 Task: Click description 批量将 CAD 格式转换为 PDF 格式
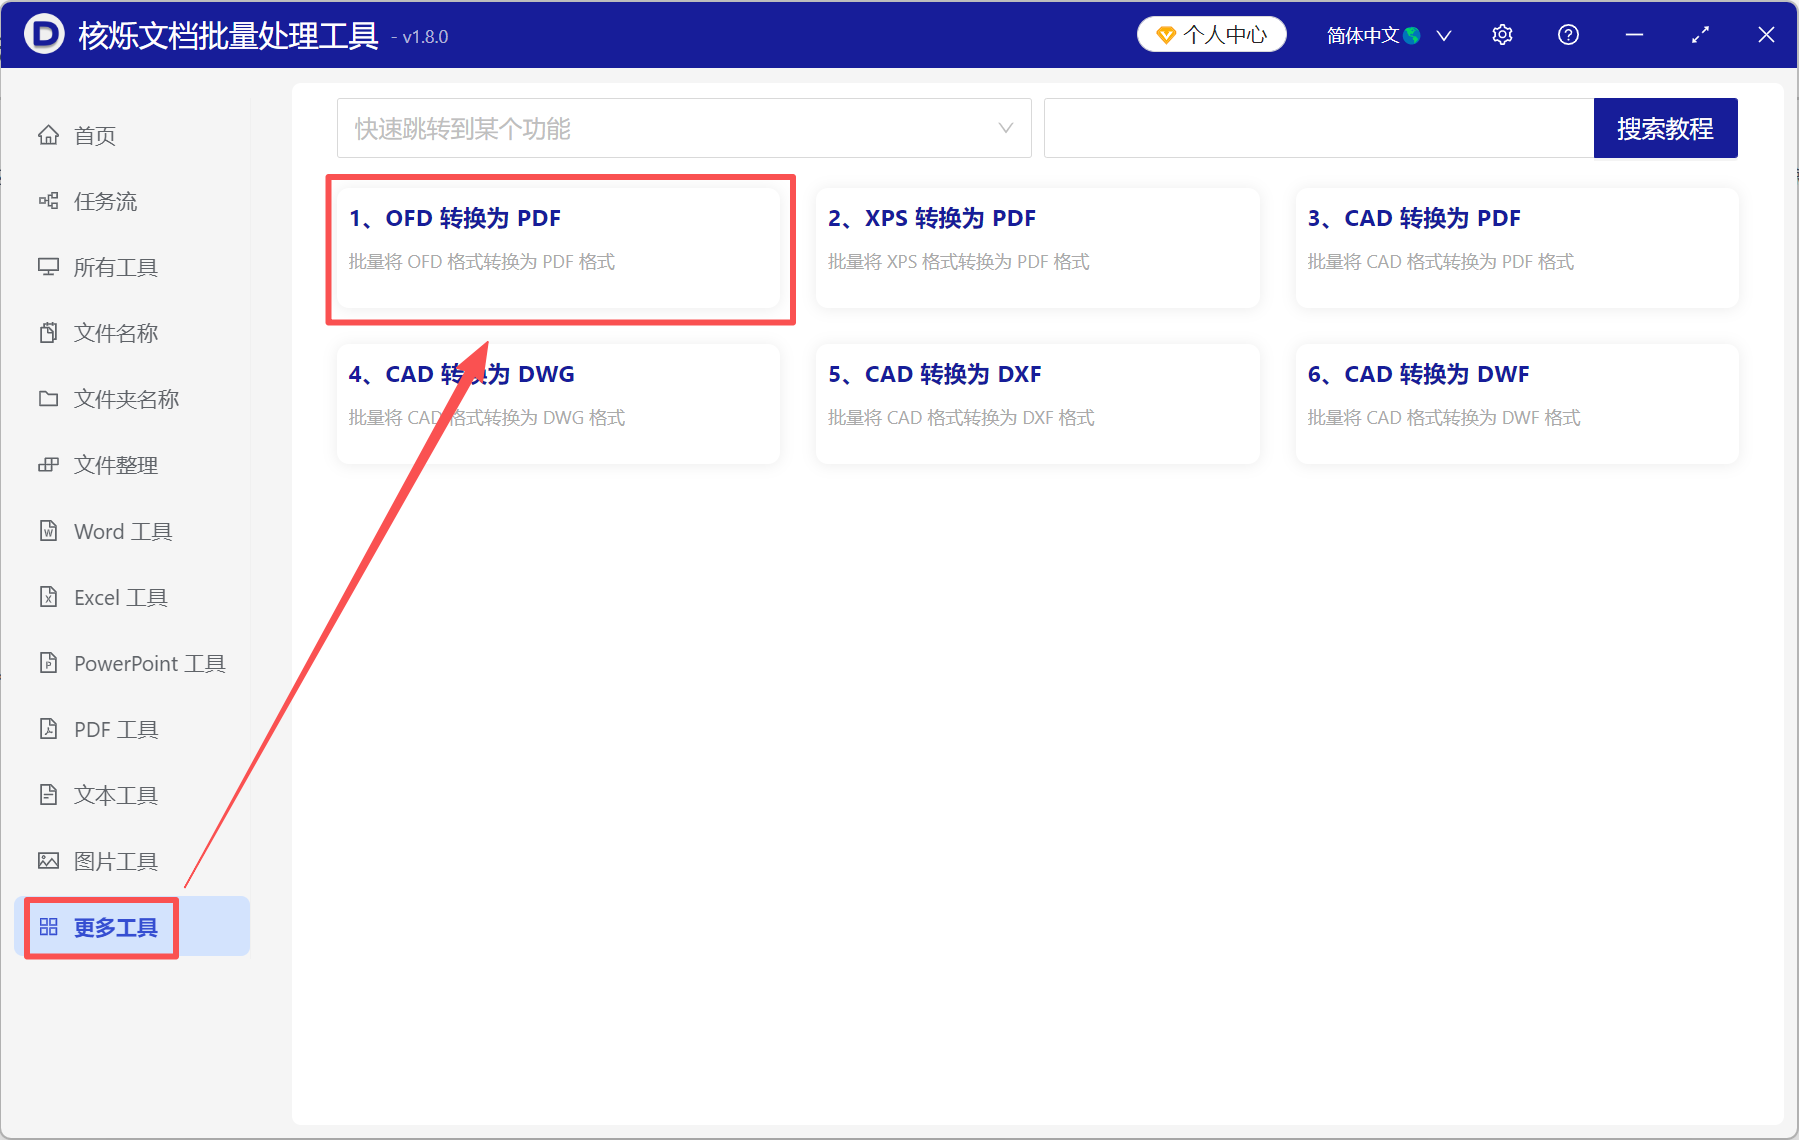(x=1441, y=262)
